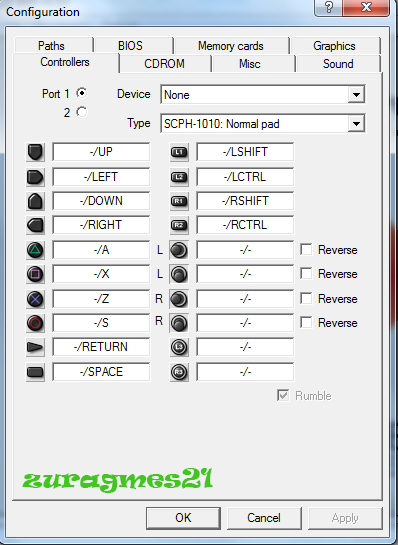Click the OK button
This screenshot has width=398, height=545.
183,518
